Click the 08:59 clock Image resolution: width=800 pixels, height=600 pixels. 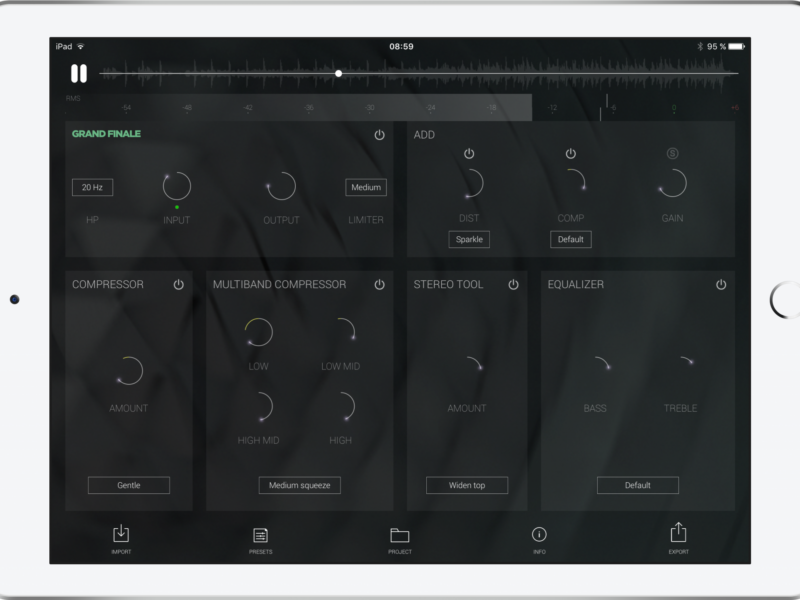pos(401,46)
